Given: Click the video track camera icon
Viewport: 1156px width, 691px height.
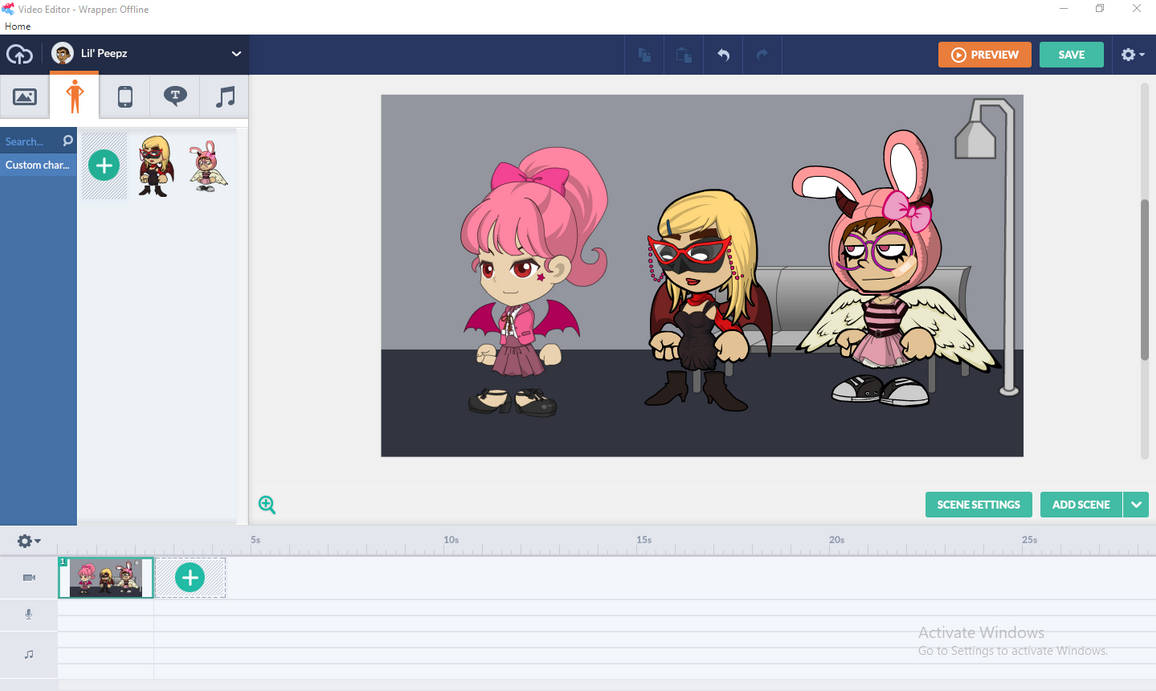Looking at the screenshot, I should 29,577.
